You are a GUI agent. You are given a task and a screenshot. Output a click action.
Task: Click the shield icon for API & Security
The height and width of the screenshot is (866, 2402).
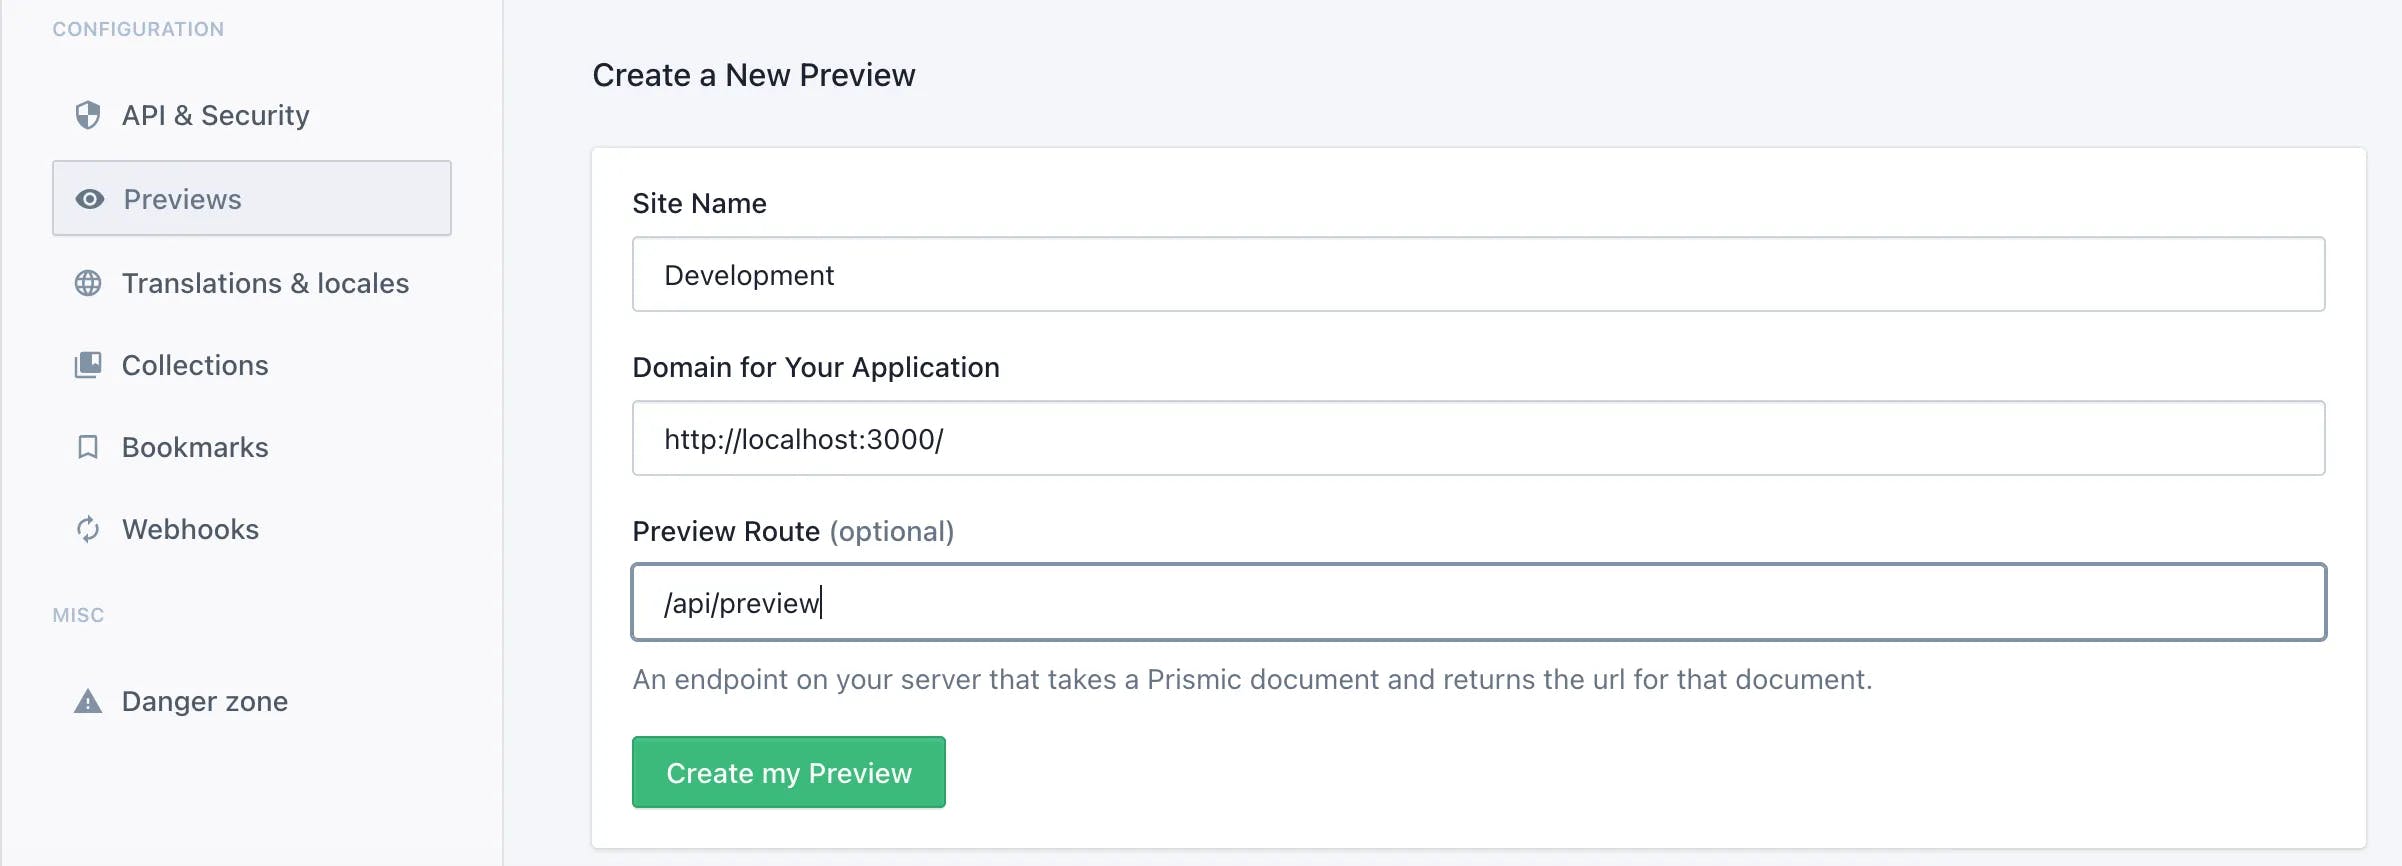[x=88, y=115]
